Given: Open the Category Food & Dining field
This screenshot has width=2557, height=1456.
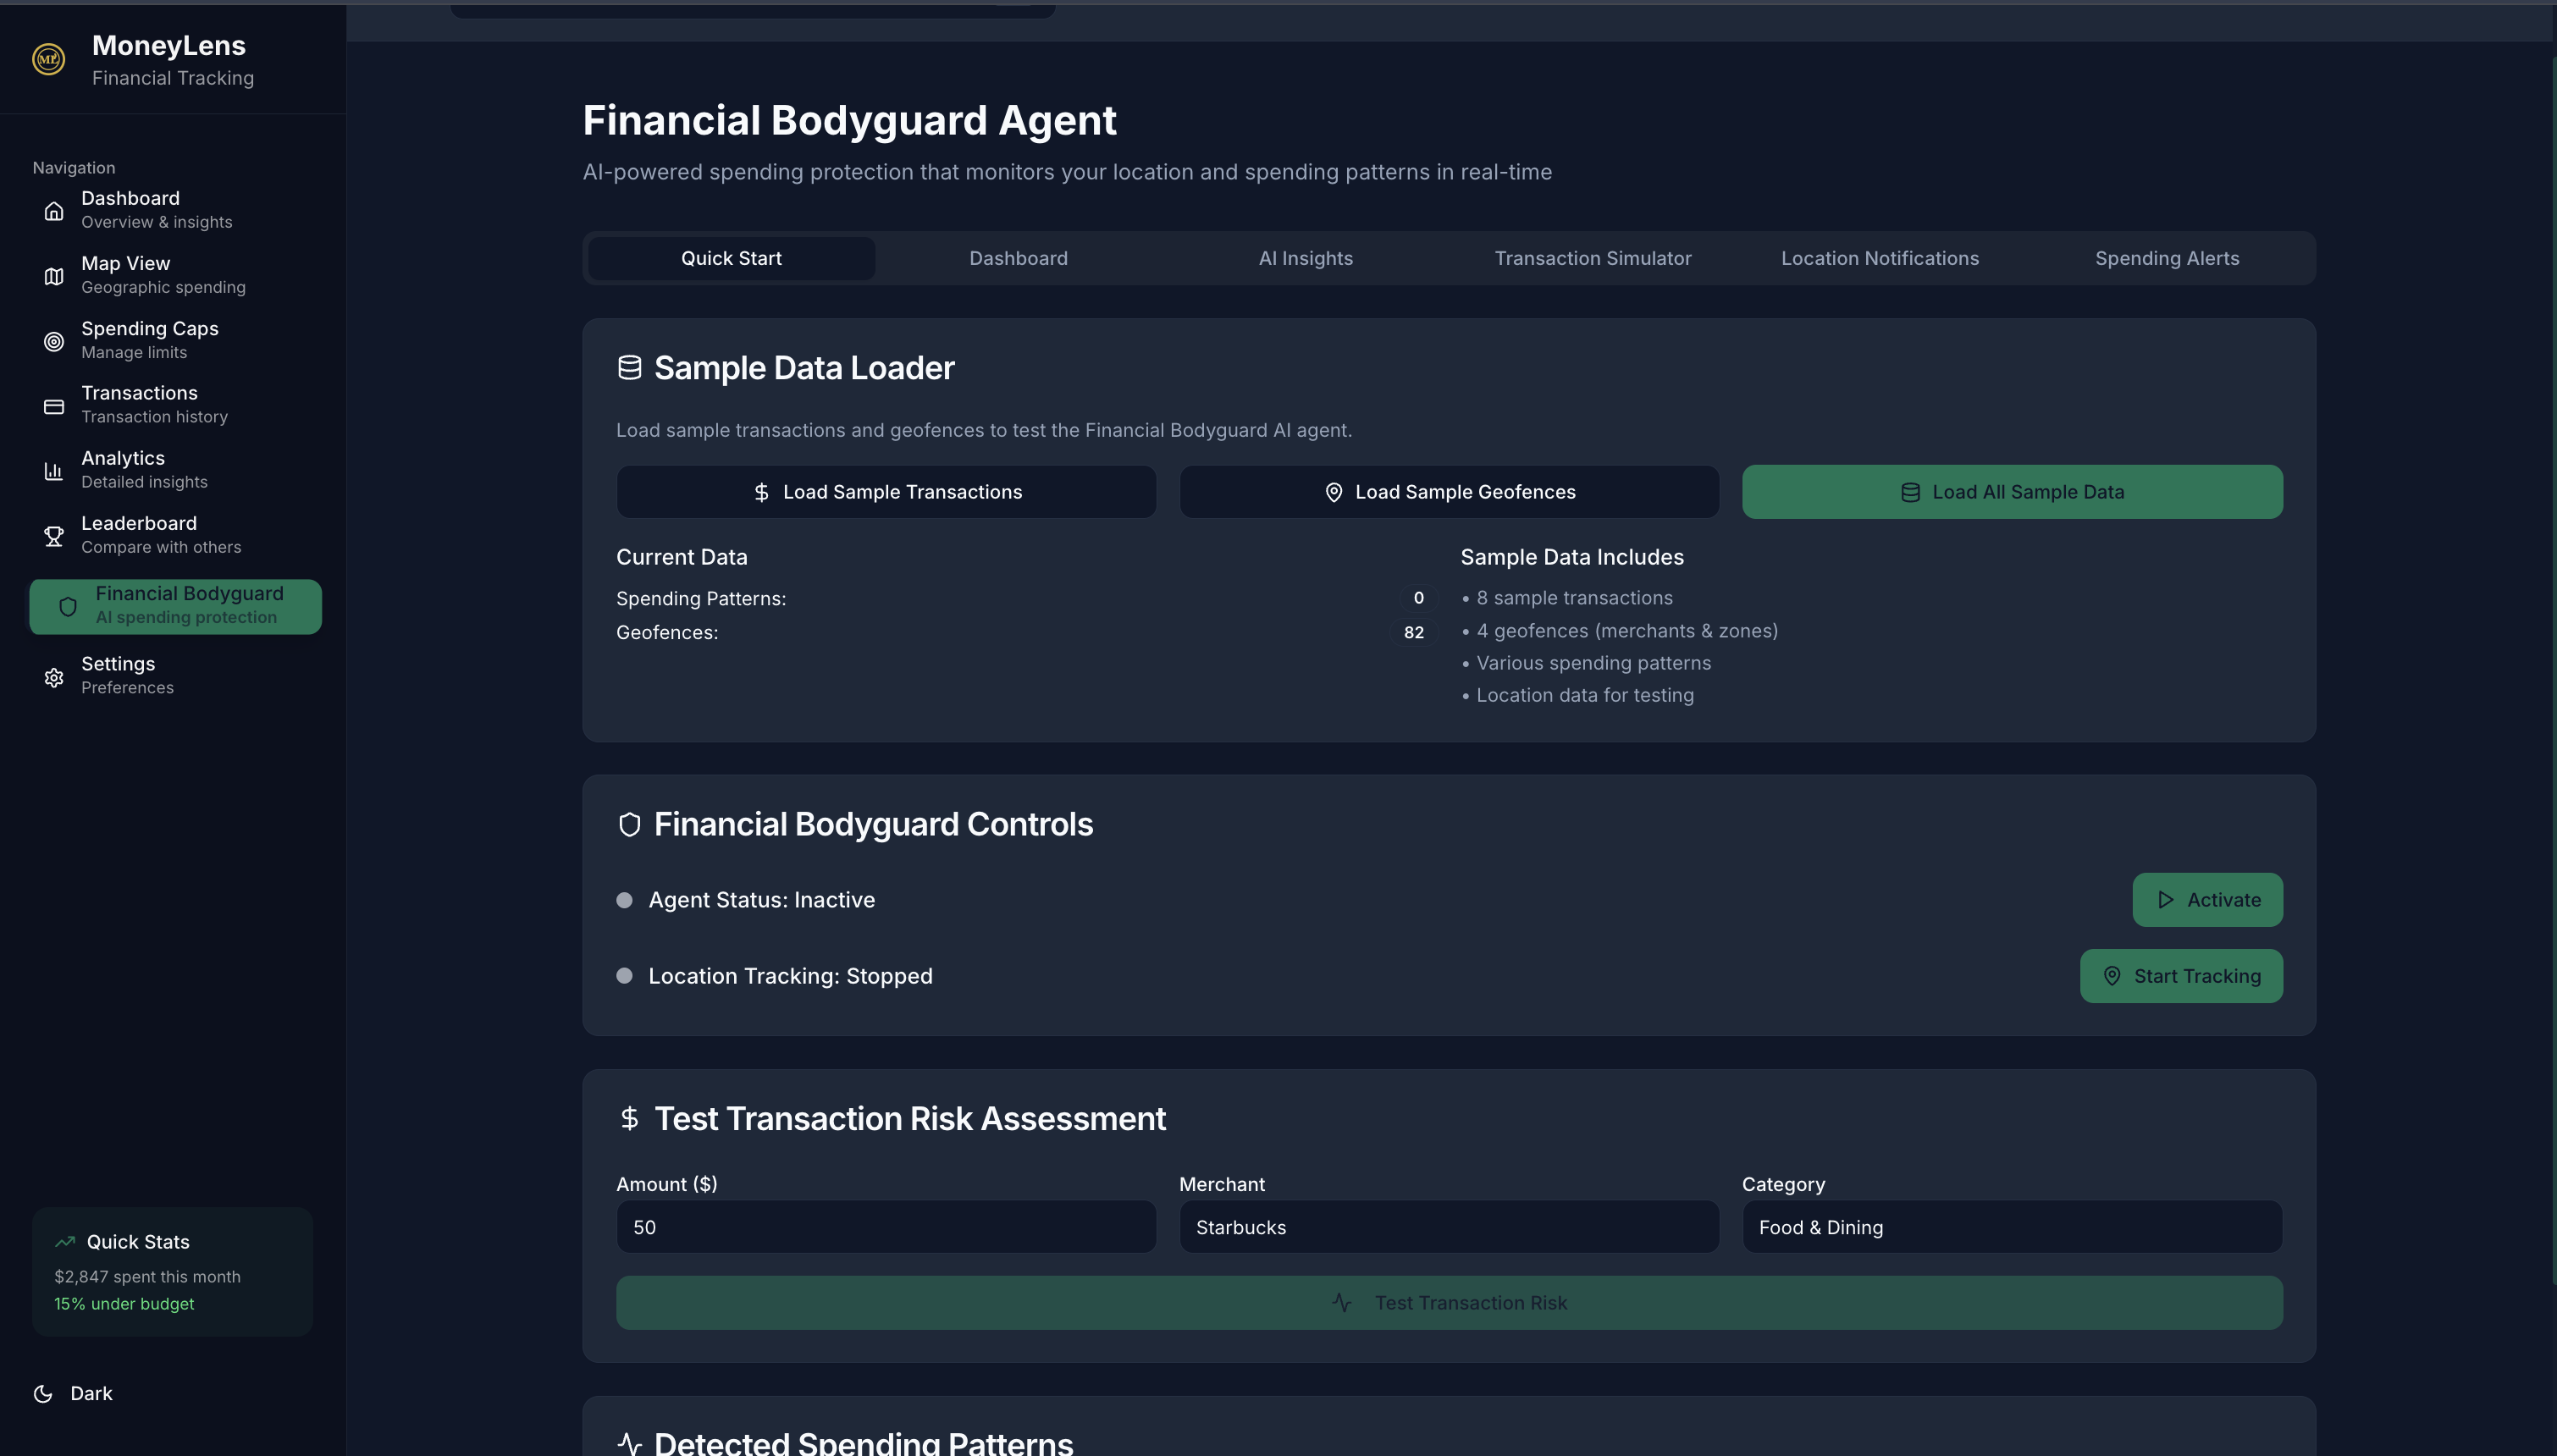Looking at the screenshot, I should (x=2011, y=1227).
